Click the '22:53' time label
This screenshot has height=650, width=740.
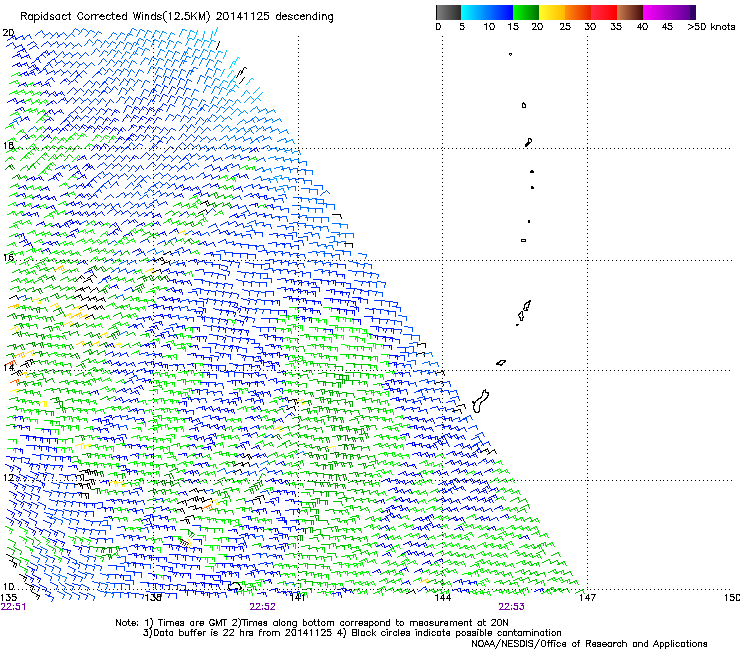pyautogui.click(x=512, y=607)
